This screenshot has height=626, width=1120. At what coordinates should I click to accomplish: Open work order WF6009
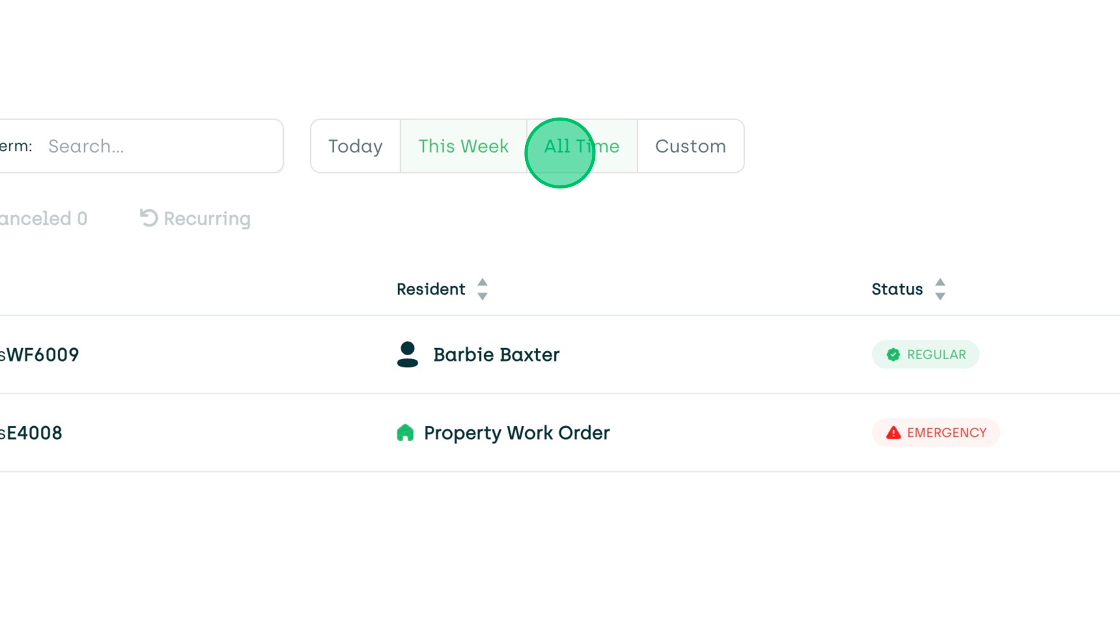click(40, 354)
